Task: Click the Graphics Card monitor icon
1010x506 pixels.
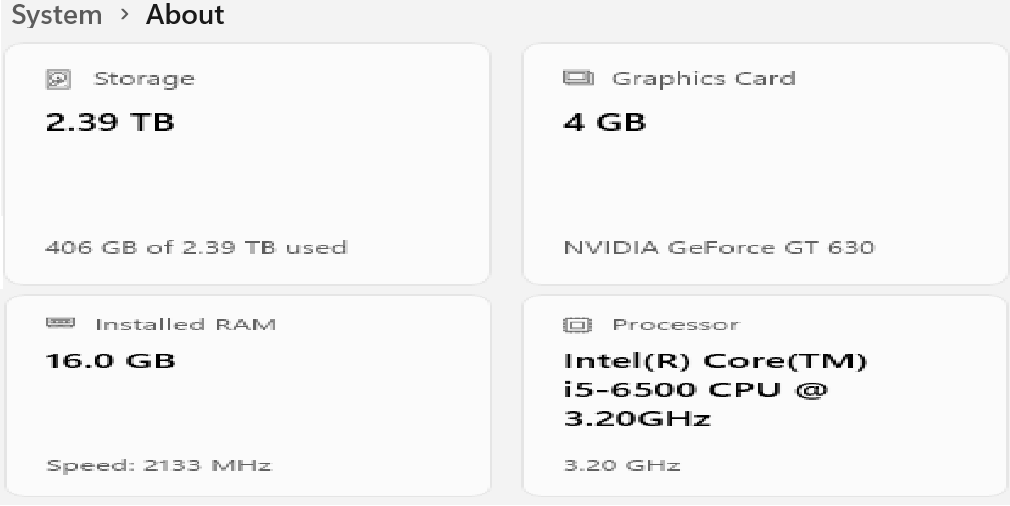Action: 578,78
